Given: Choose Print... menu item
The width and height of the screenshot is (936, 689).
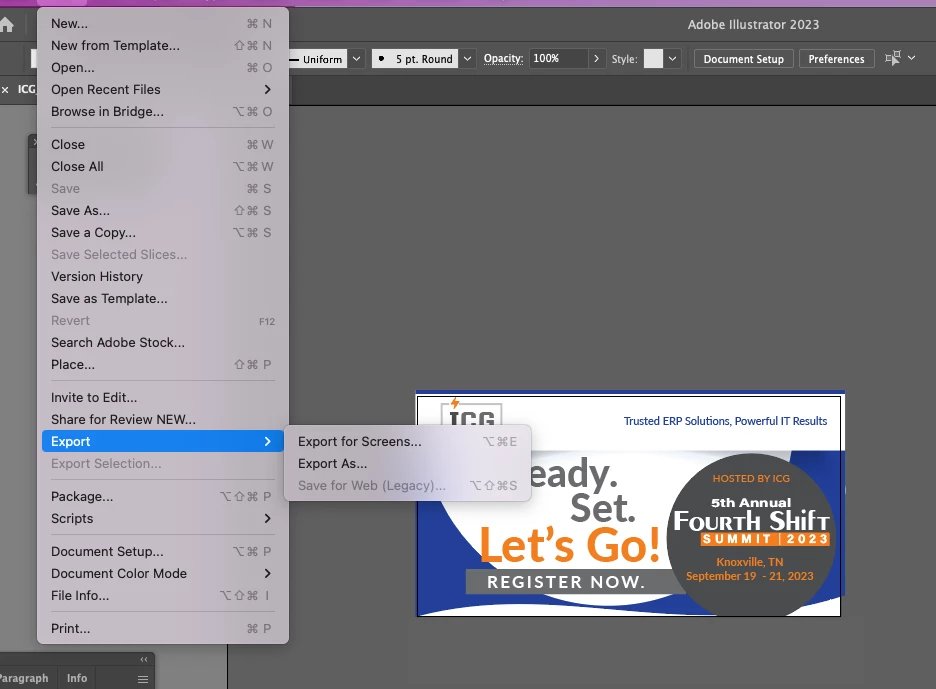Looking at the screenshot, I should [x=162, y=629].
